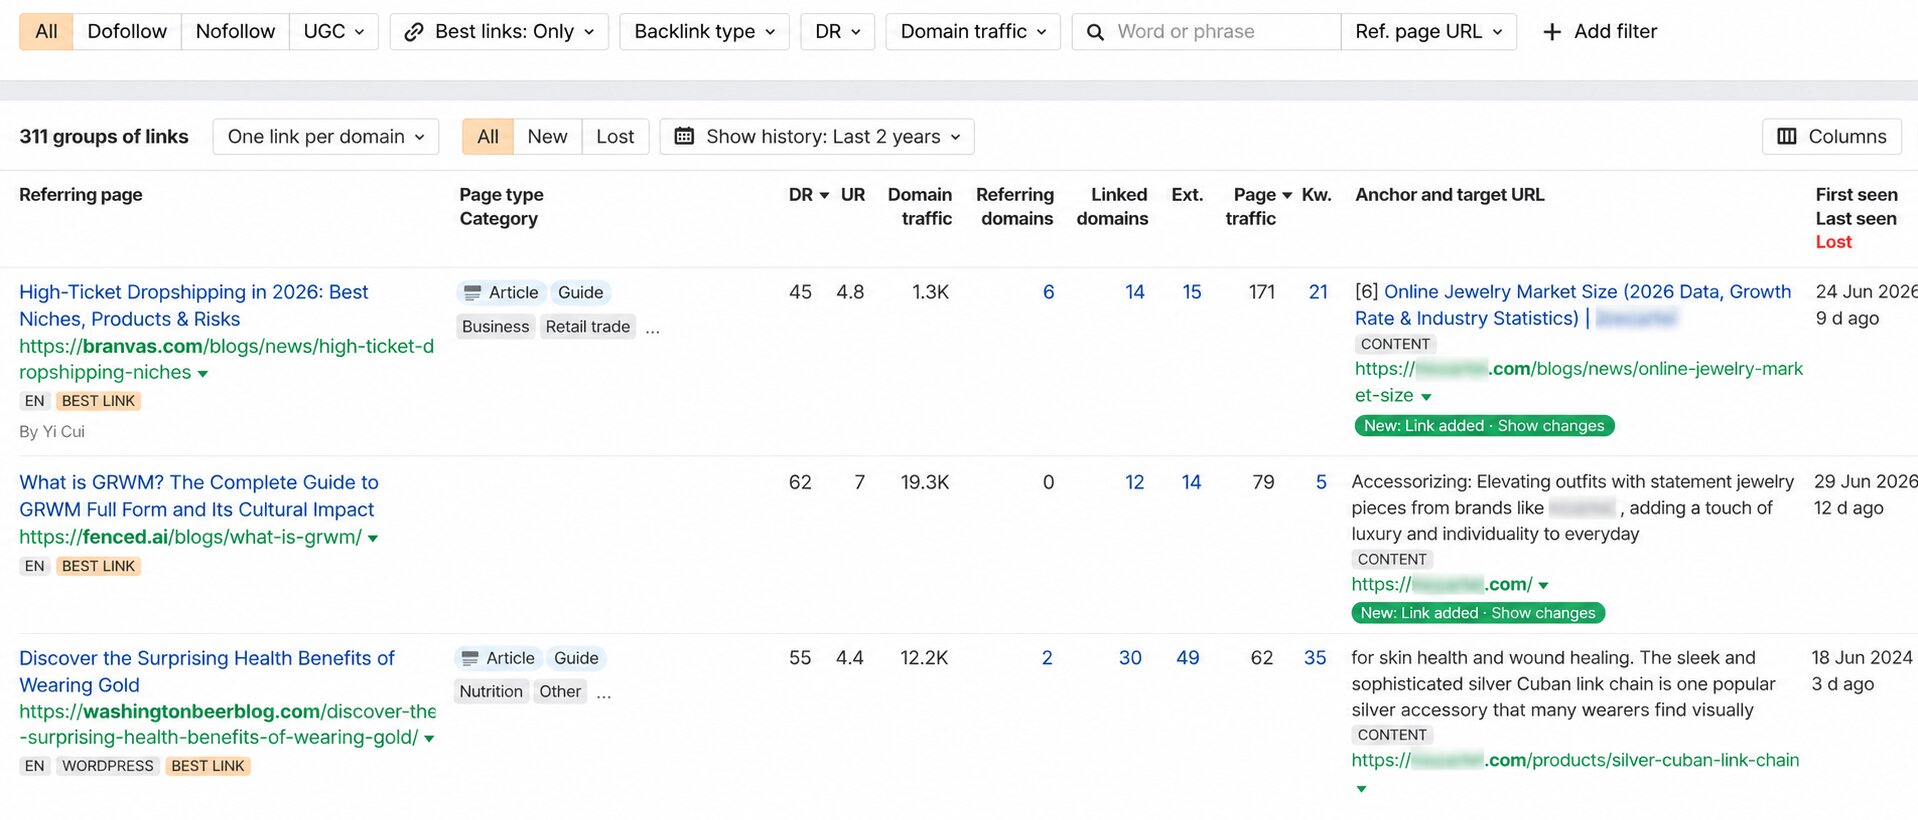1918x820 pixels.
Task: Select the Lost links tab
Action: tap(615, 136)
